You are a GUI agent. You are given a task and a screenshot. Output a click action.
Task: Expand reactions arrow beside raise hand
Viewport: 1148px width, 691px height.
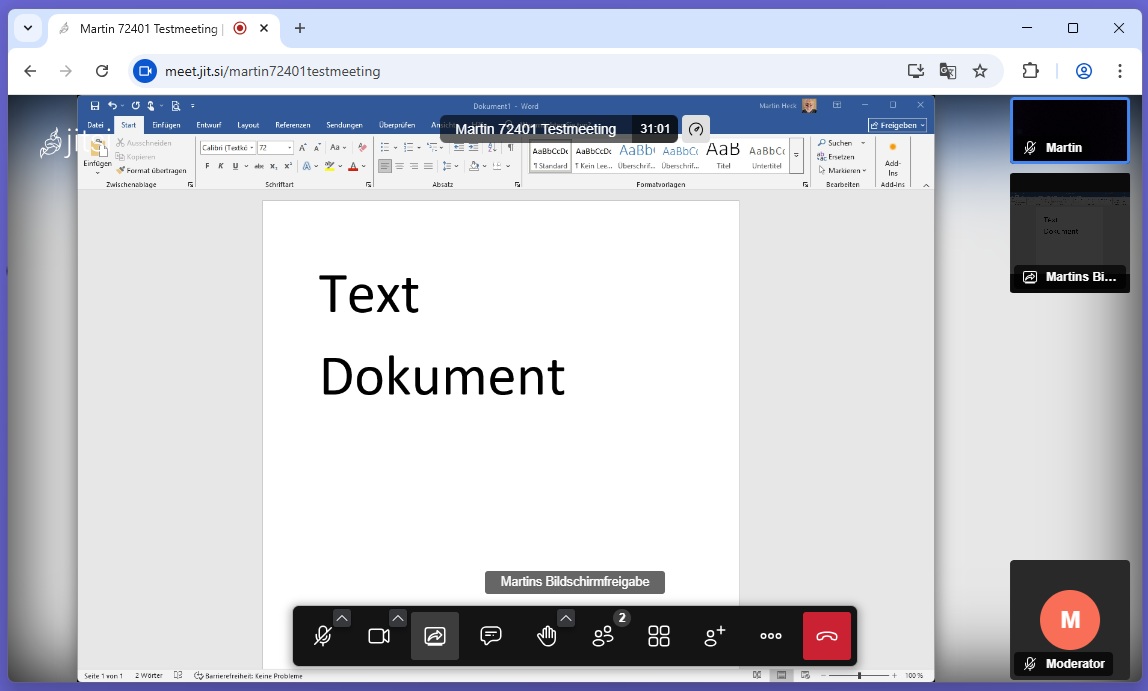tap(566, 618)
